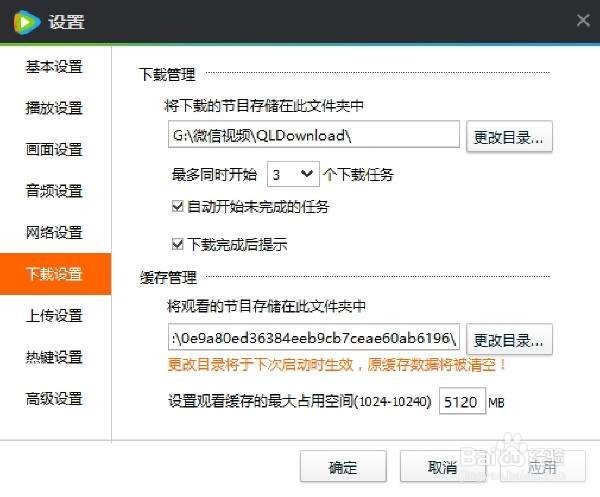Toggle 下载完成后提示 checkbox
Screen dimensions: 600x497
pos(178,244)
